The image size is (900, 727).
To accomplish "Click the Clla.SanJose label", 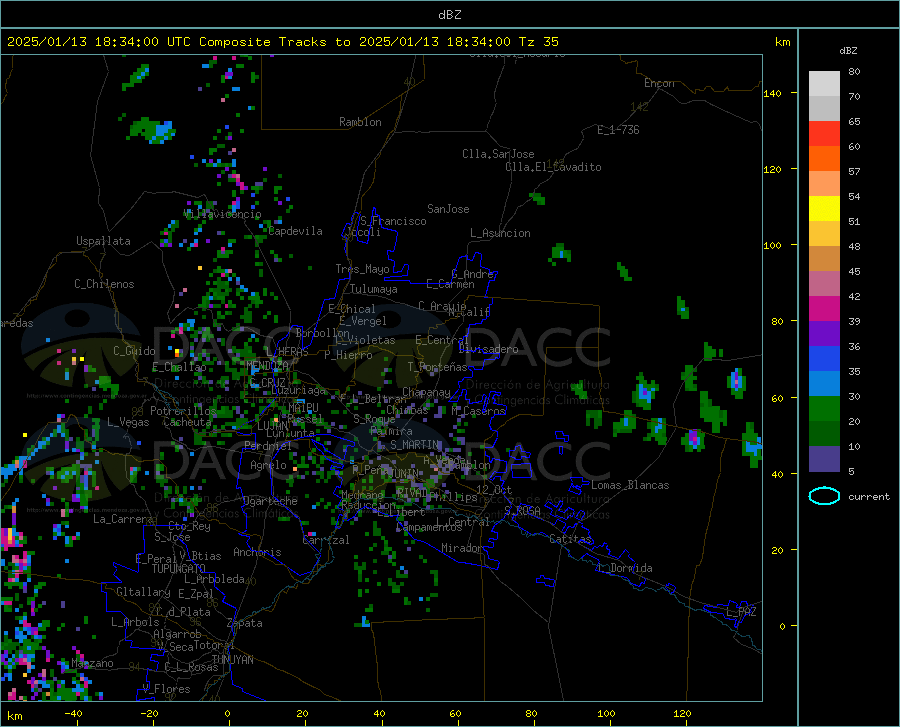I will [x=498, y=154].
